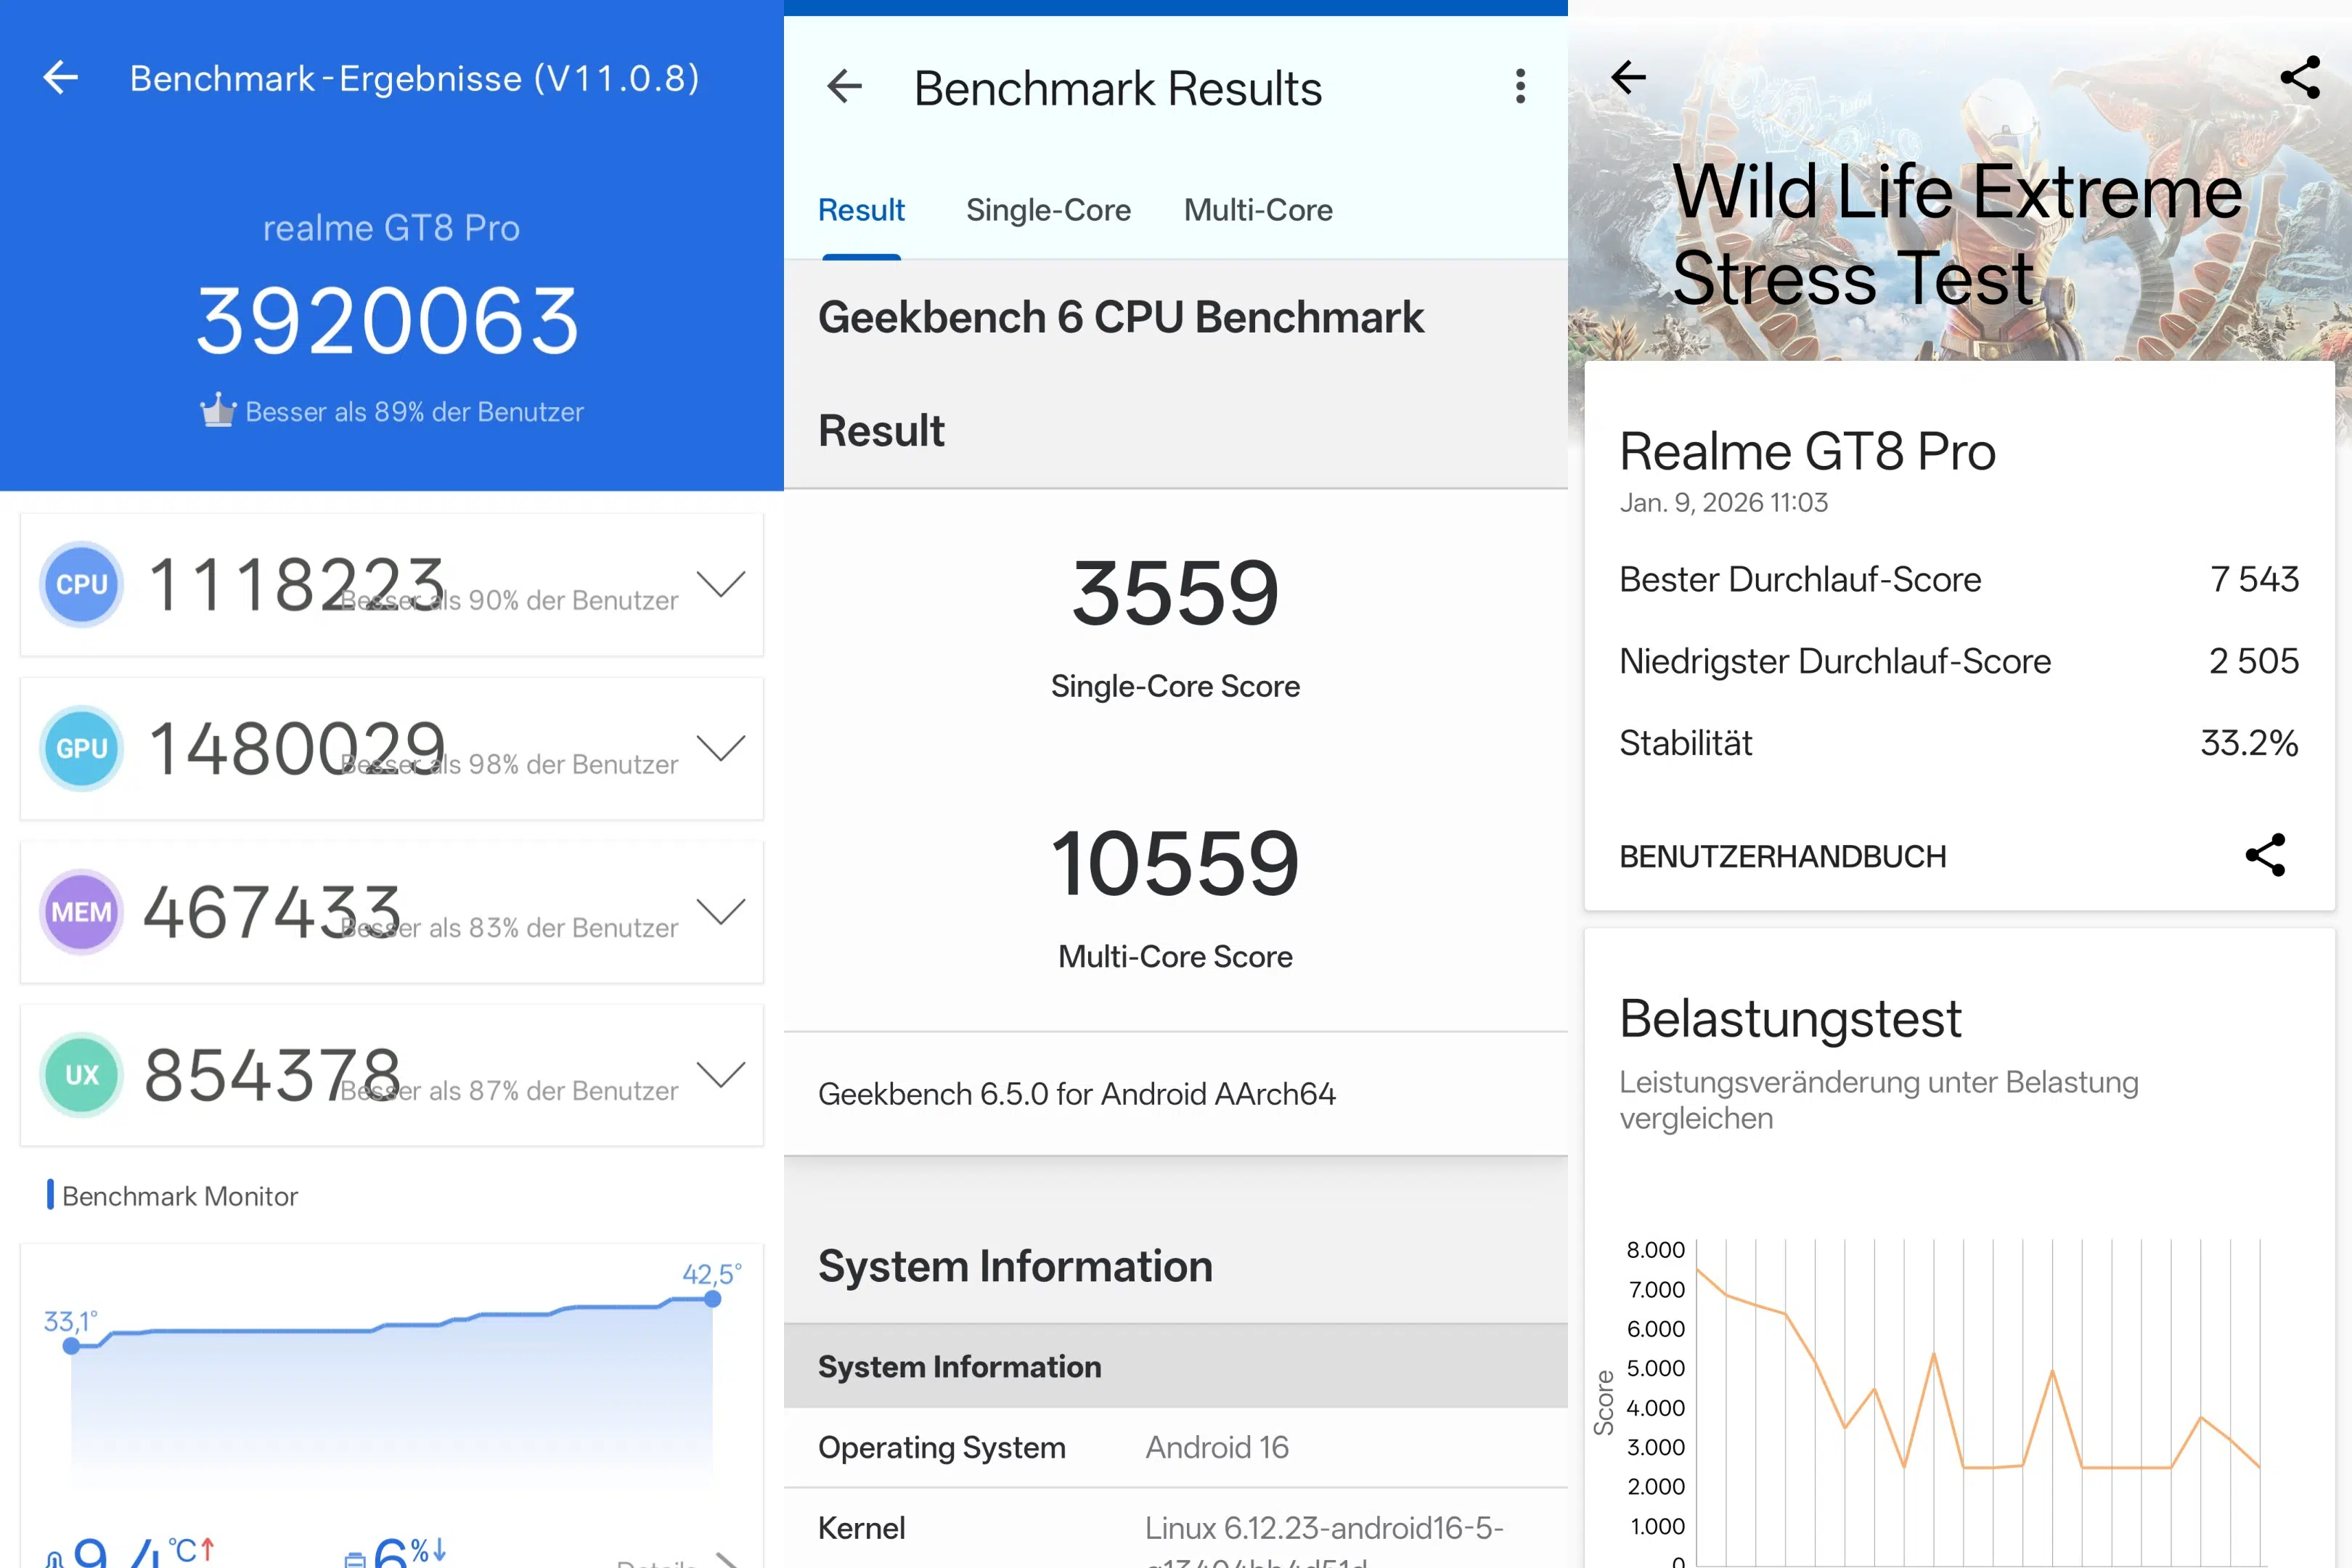Go back from AnTuTu Benchmark-Ergebnisse screen
The height and width of the screenshot is (1568, 2352).
(x=61, y=77)
